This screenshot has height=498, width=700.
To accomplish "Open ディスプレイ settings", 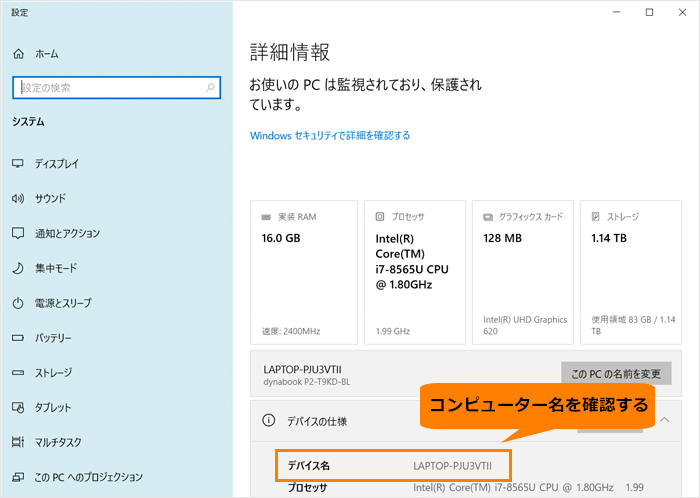I will pos(57,164).
